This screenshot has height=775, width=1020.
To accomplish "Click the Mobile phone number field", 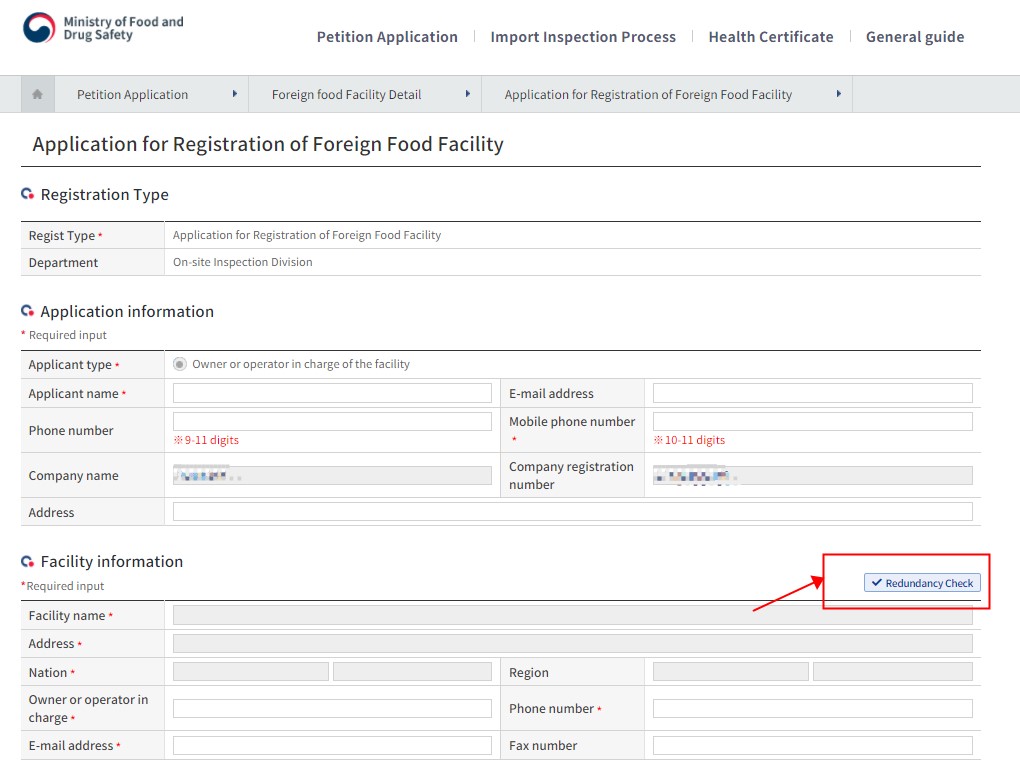I will point(812,421).
